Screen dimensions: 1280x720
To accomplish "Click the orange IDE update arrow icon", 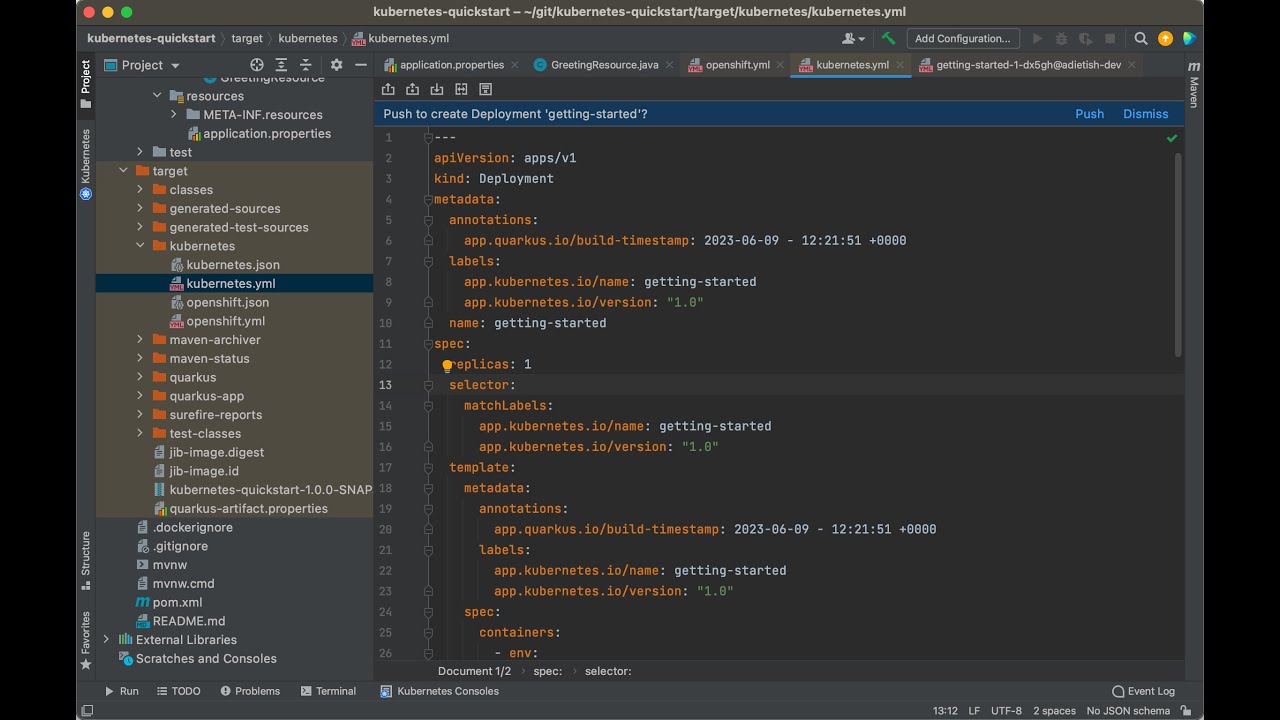I will point(1165,39).
